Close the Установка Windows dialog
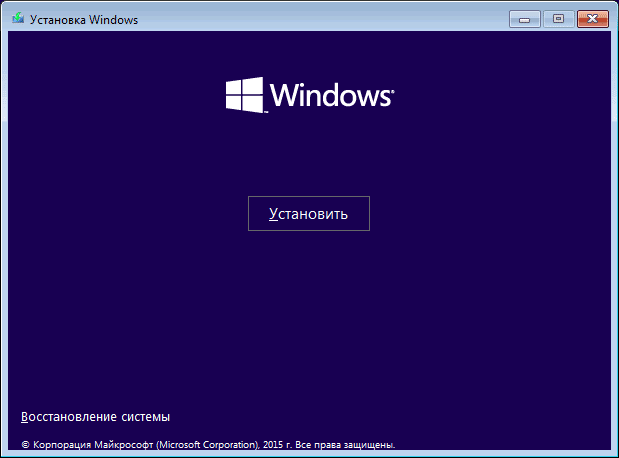619x458 pixels. 592,18
